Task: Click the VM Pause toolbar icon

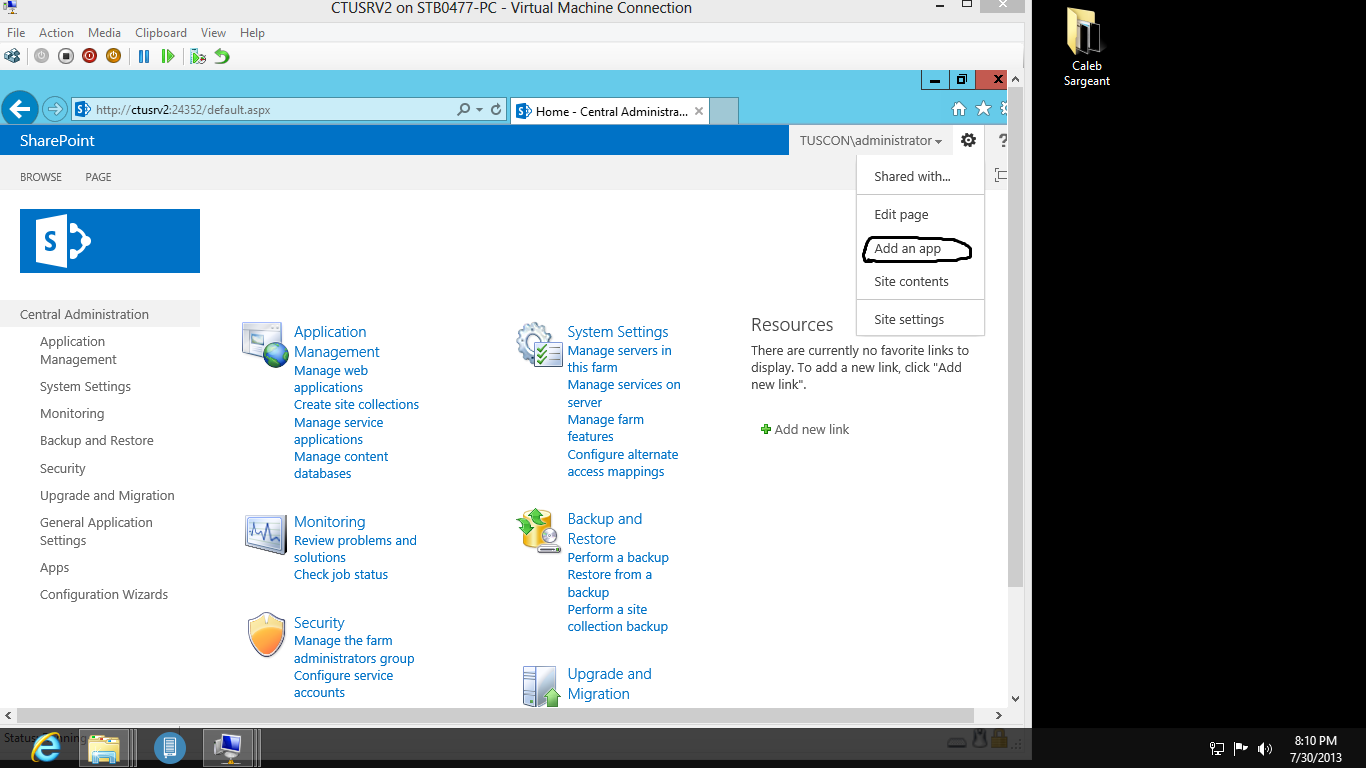Action: [144, 56]
